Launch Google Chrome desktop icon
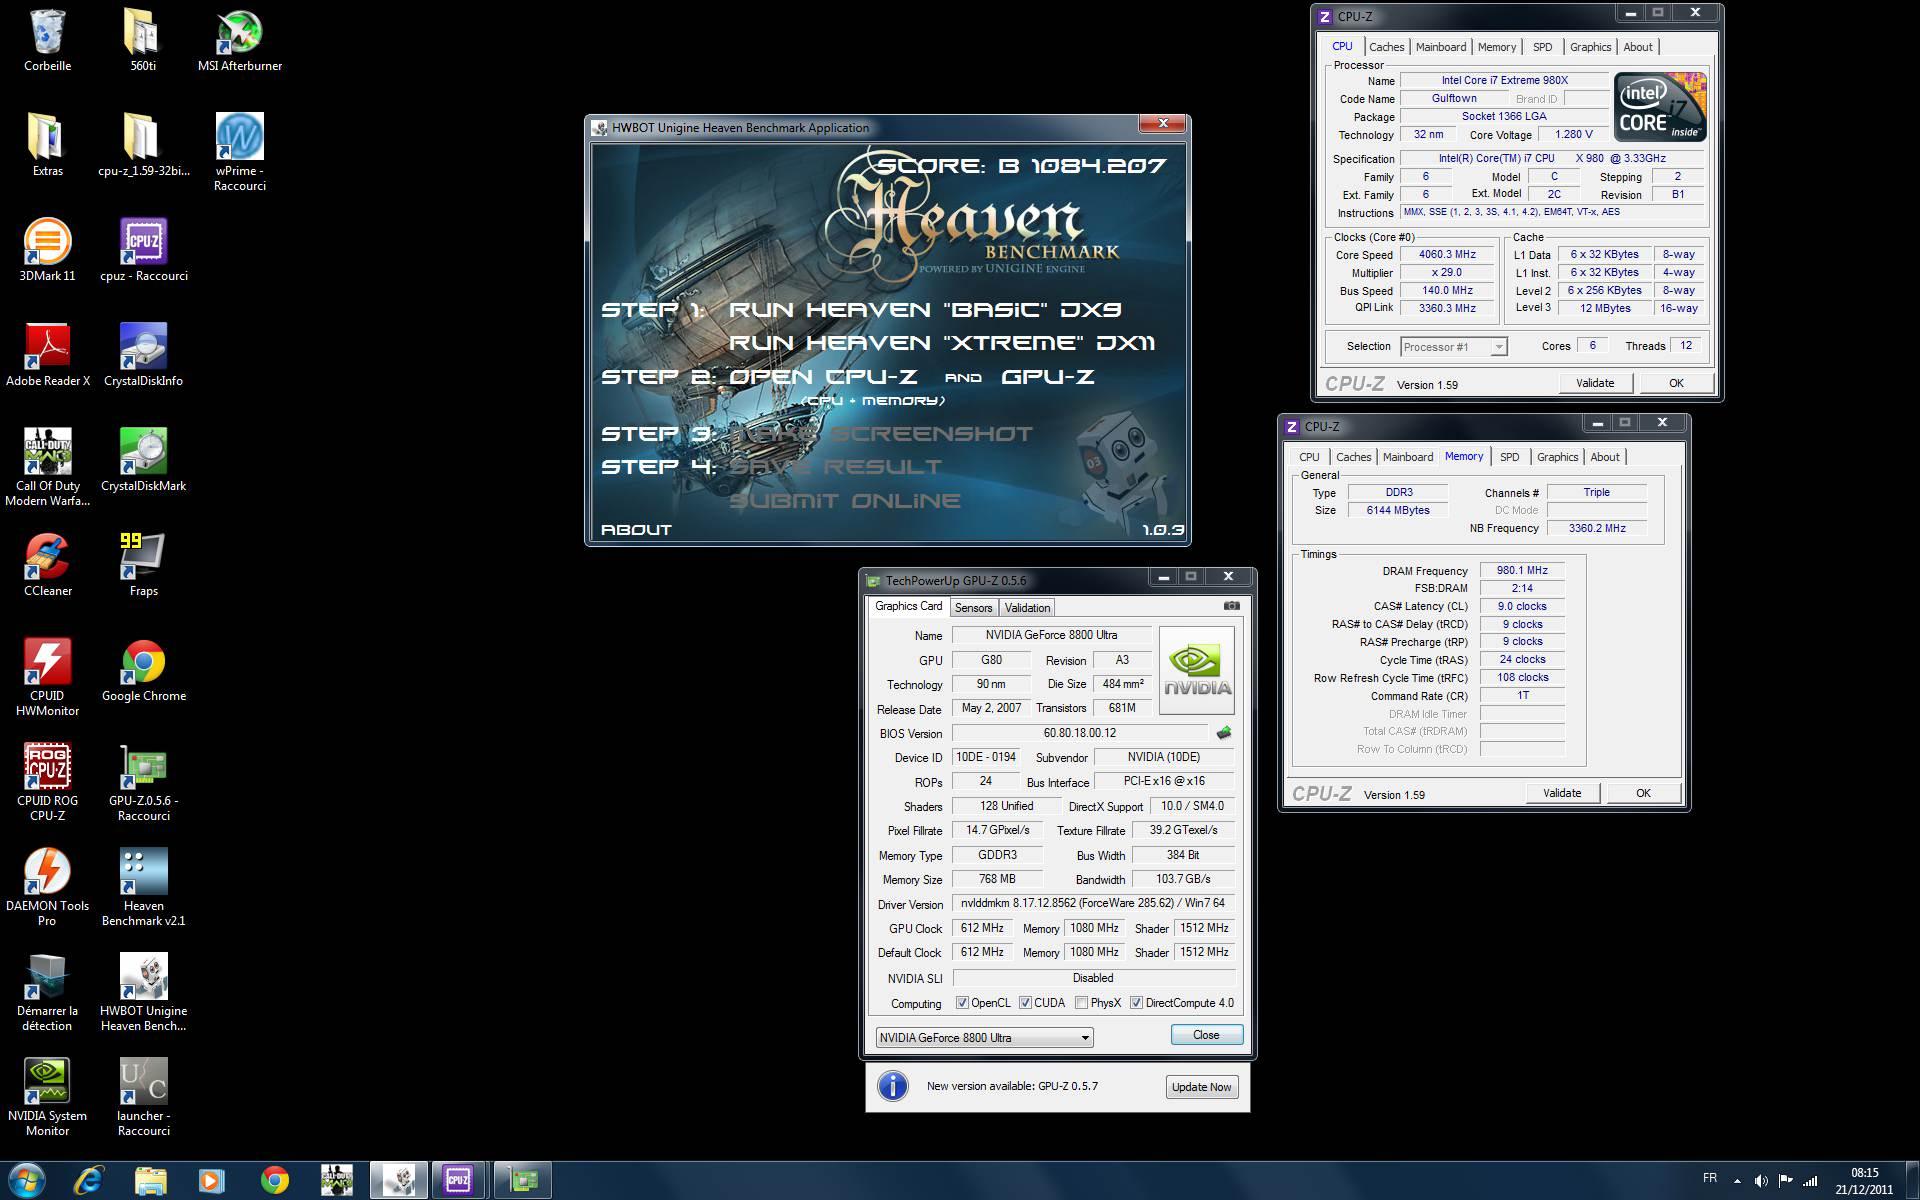The image size is (1920, 1200). pos(143,670)
